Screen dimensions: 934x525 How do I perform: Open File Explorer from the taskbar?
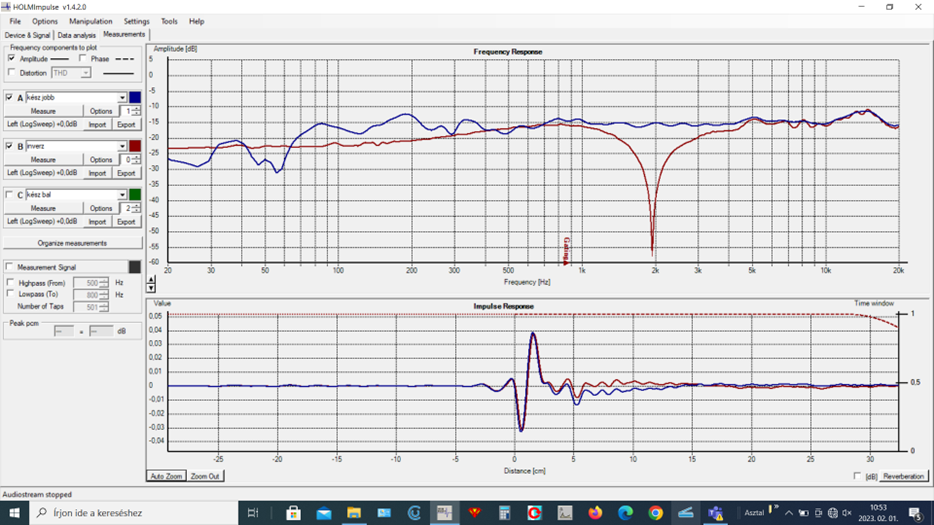point(354,512)
